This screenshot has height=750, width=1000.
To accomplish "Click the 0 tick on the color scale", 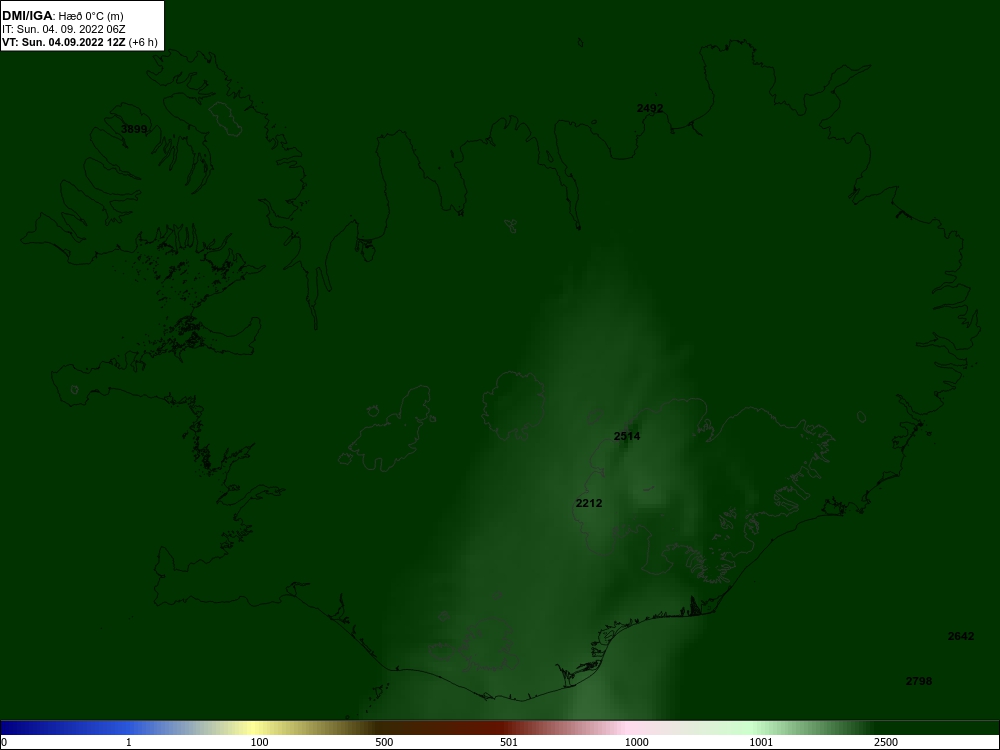I will click(4, 742).
